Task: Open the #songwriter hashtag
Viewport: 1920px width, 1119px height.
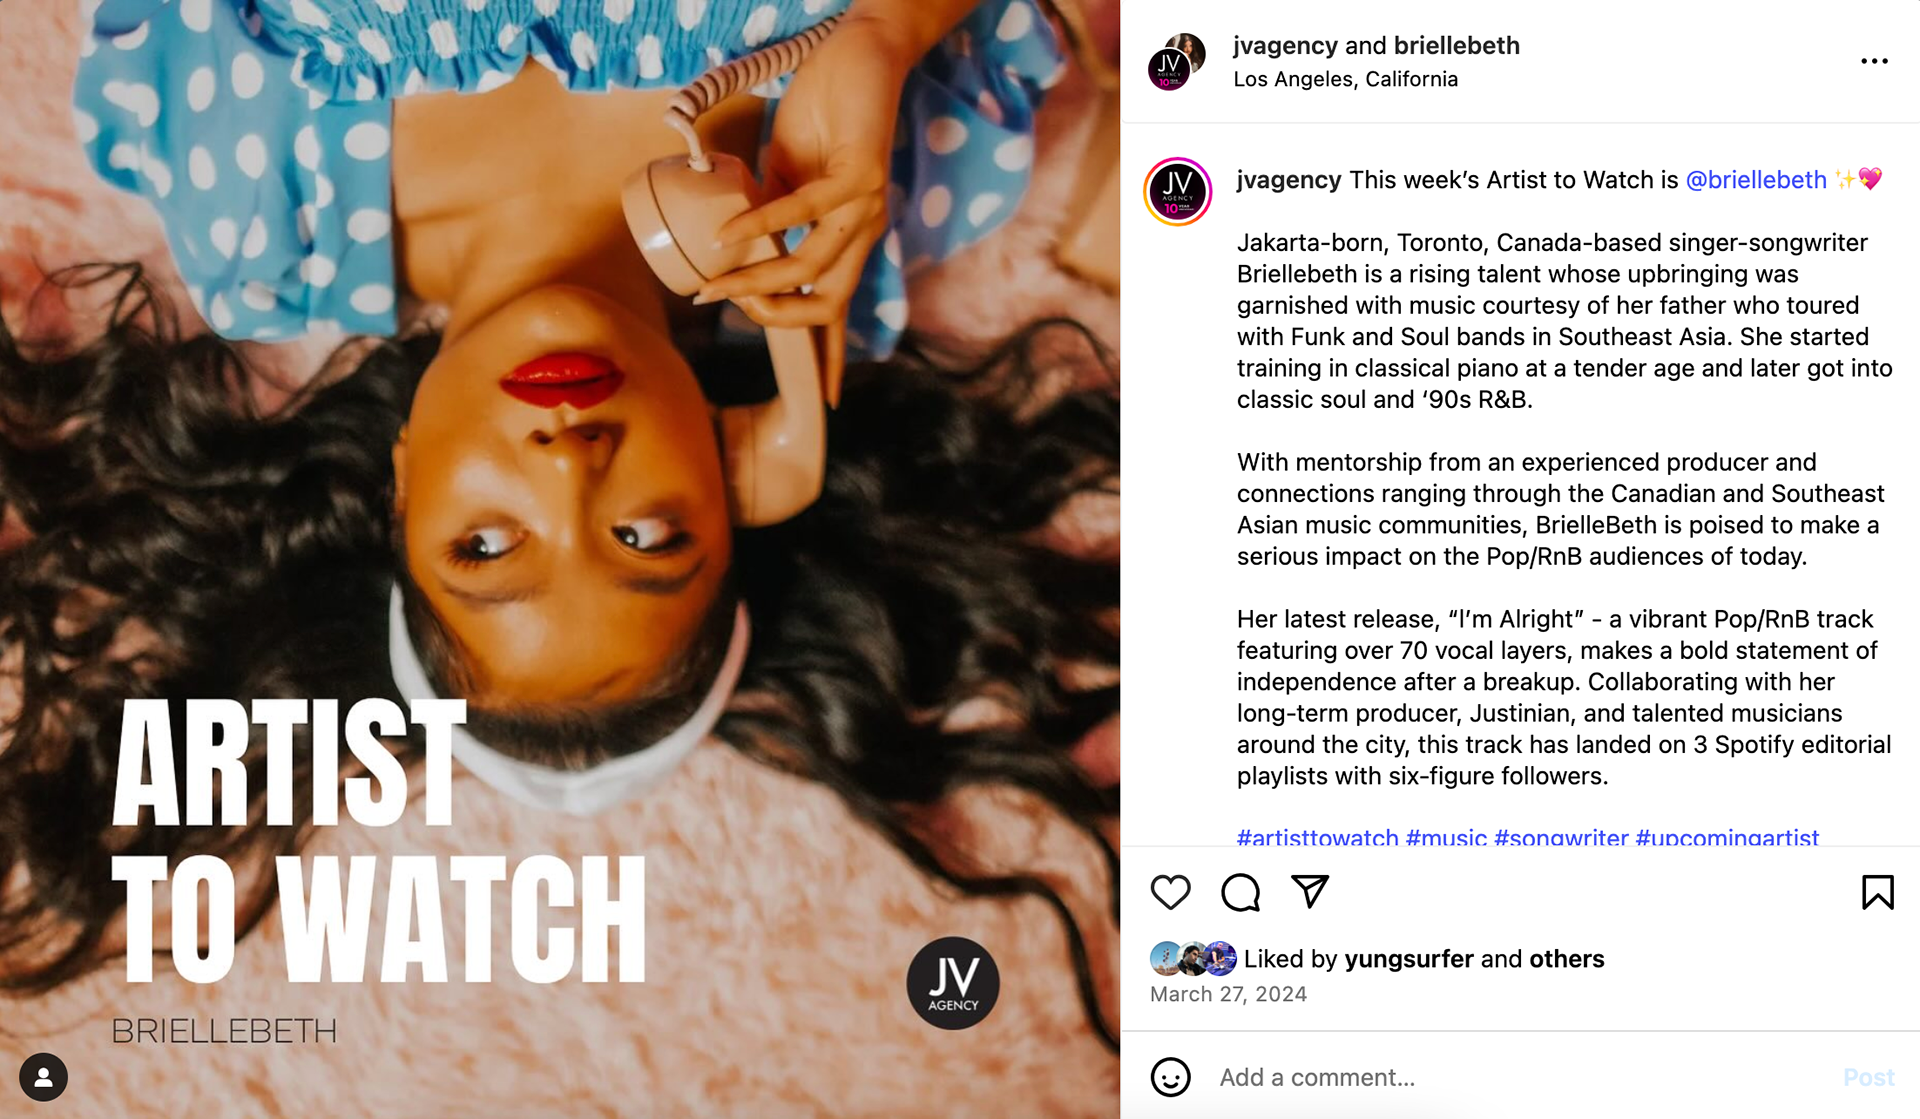Action: [1560, 836]
